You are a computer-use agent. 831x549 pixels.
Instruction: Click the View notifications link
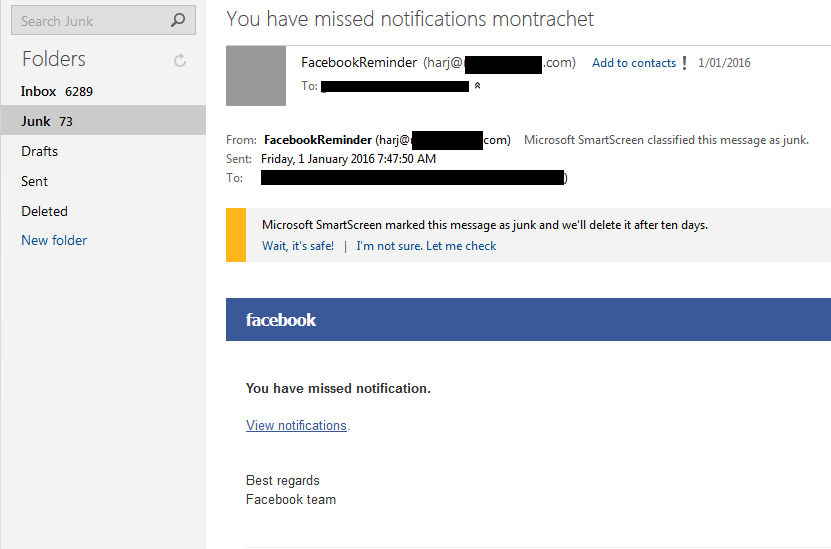[296, 425]
